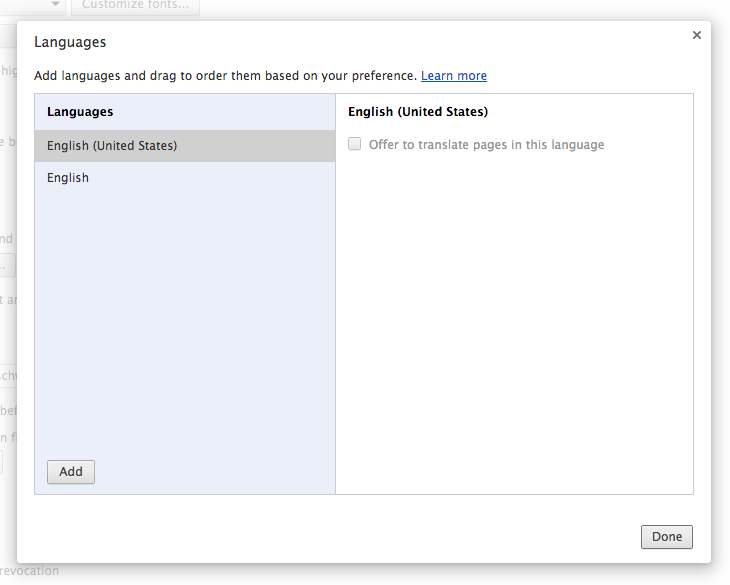Click the "English (United States)" heading in right pane
This screenshot has height=585, width=730.
pyautogui.click(x=418, y=112)
